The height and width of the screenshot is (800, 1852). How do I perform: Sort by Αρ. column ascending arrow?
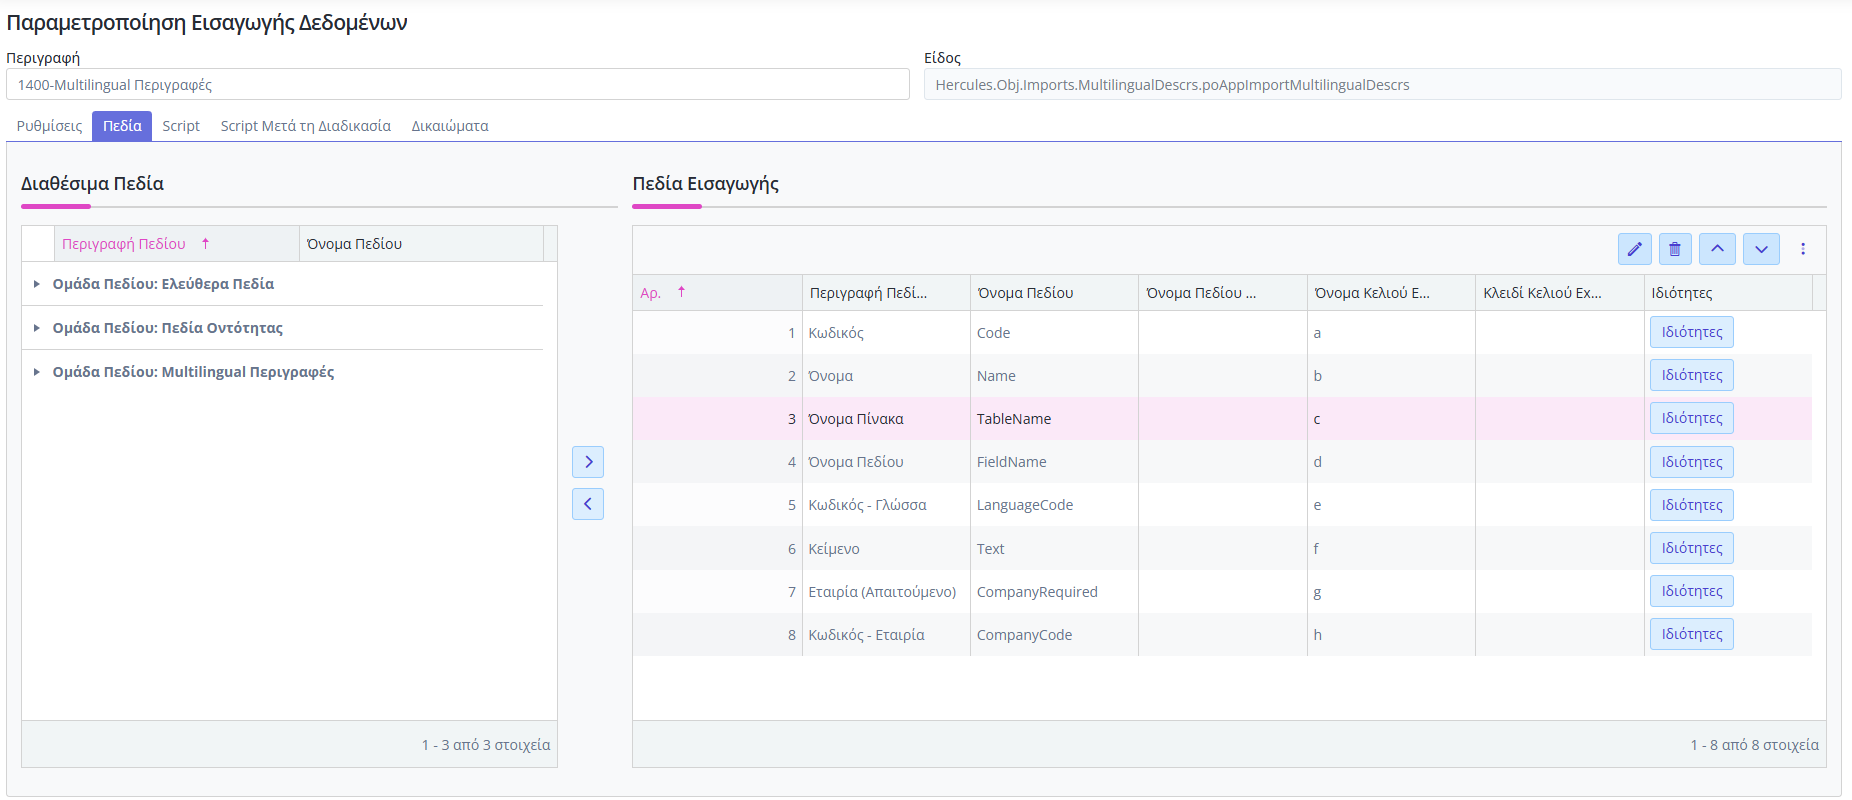(681, 292)
